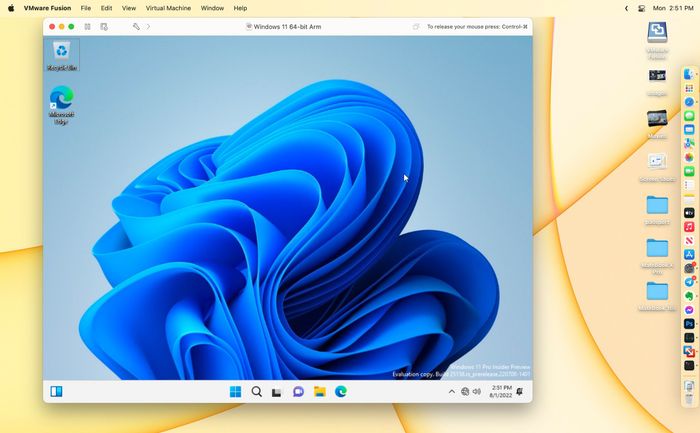Open Apple TV from the Dock
Viewport: 700px width, 433px height.
pos(689,212)
